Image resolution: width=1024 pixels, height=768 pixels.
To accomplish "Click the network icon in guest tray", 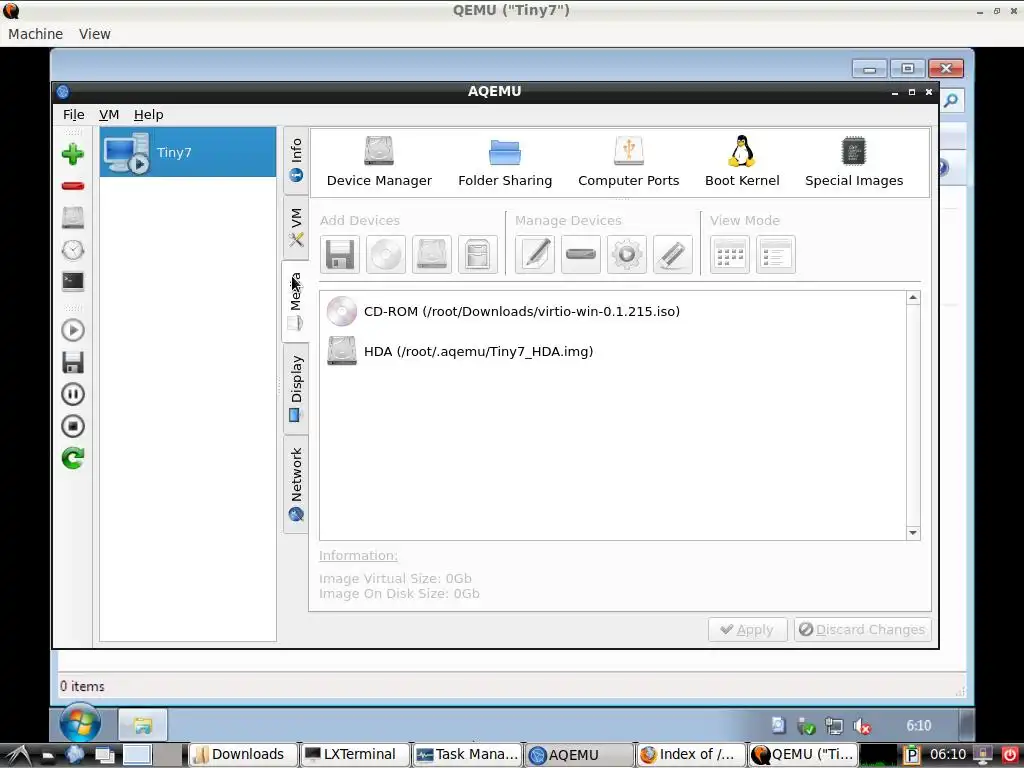I will click(834, 726).
